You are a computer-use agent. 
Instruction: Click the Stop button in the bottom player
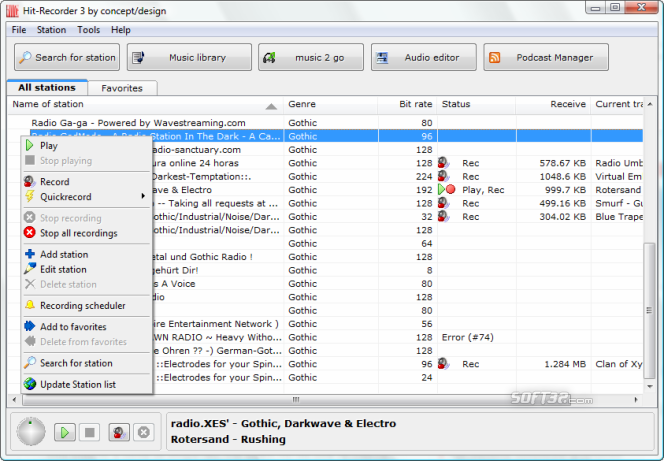89,432
